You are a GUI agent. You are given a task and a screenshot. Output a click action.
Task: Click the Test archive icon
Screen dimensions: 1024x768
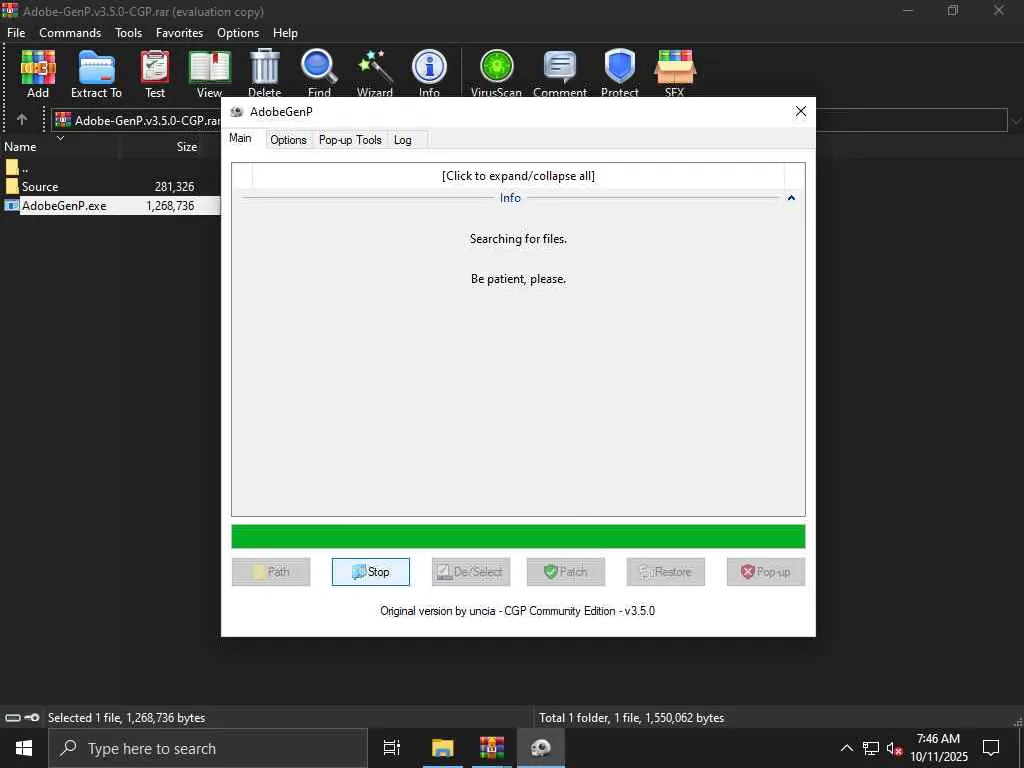pyautogui.click(x=155, y=73)
